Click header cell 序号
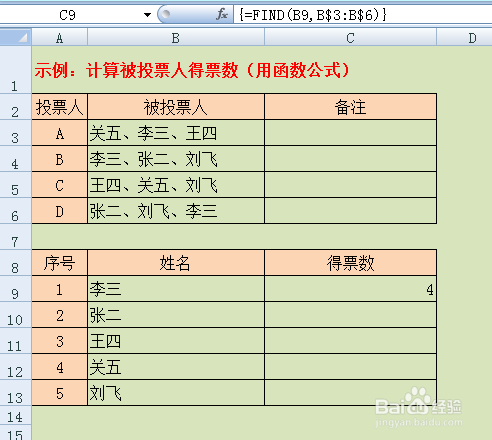Screen dimensions: 492x440 tap(60, 262)
